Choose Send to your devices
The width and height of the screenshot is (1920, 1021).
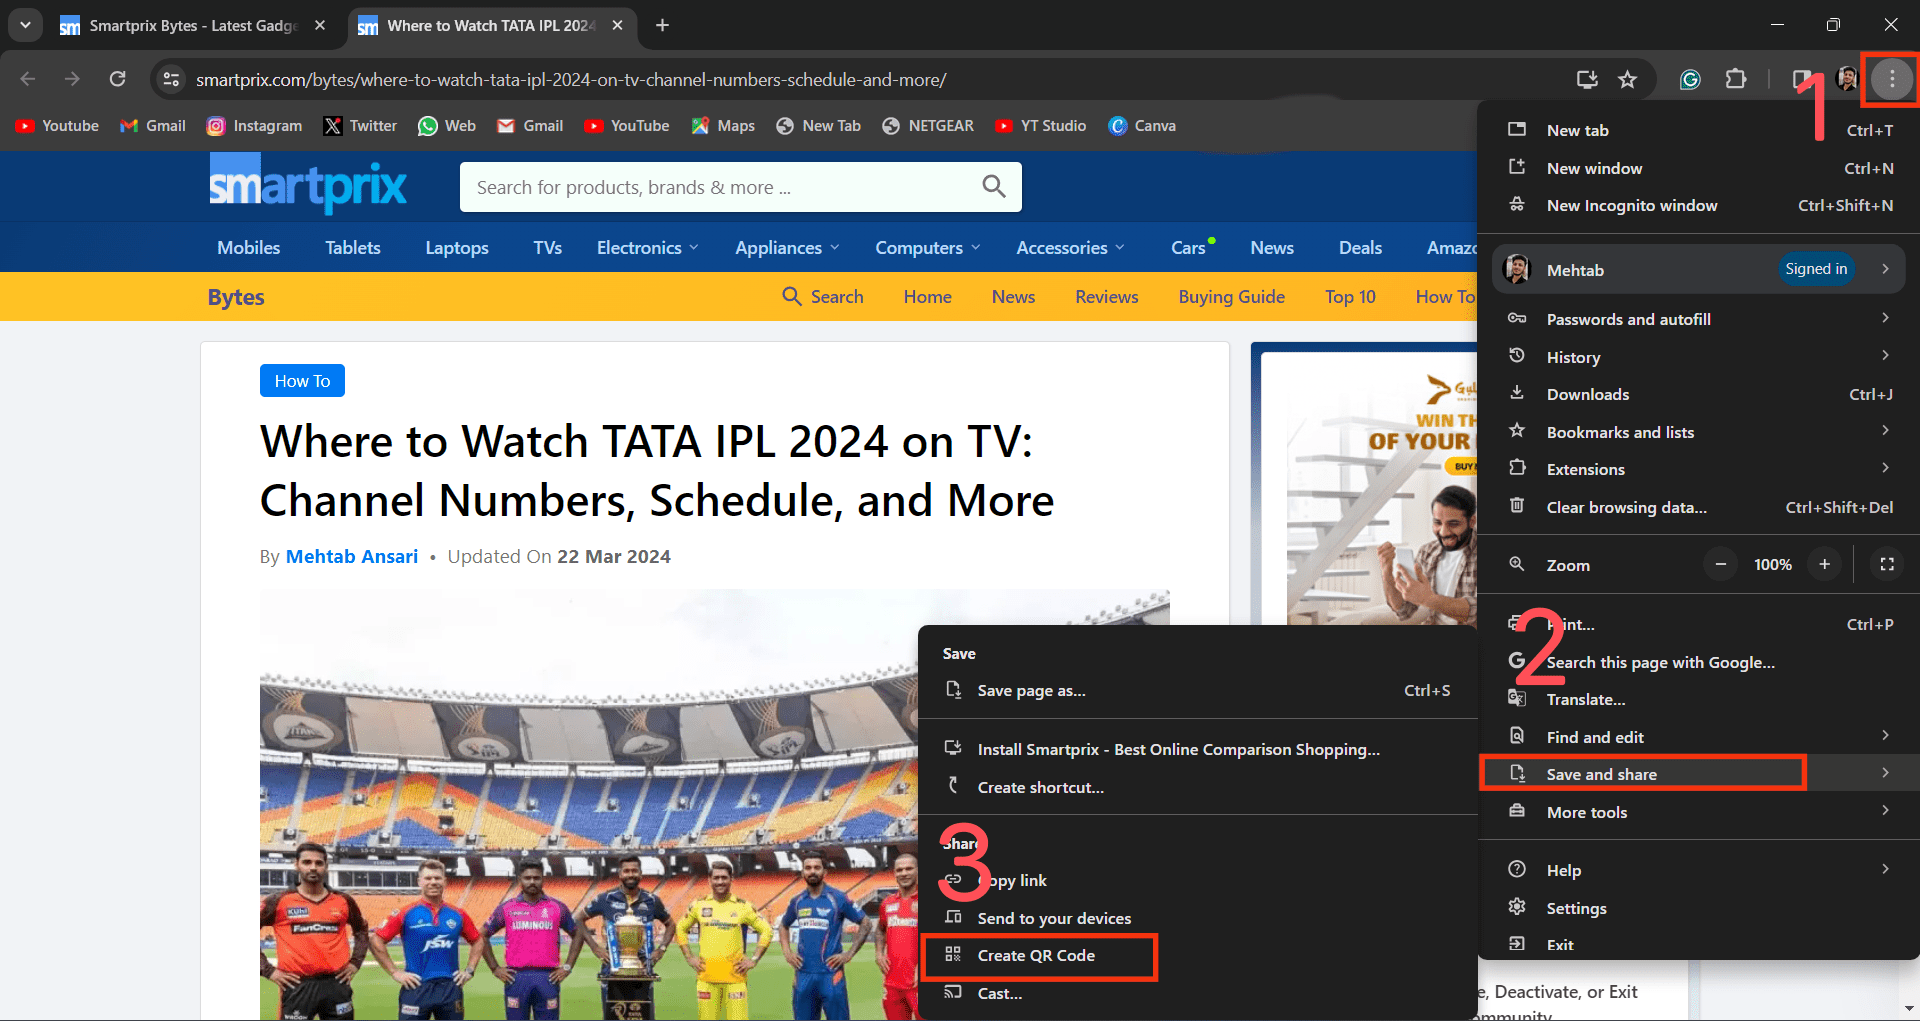point(1197,918)
